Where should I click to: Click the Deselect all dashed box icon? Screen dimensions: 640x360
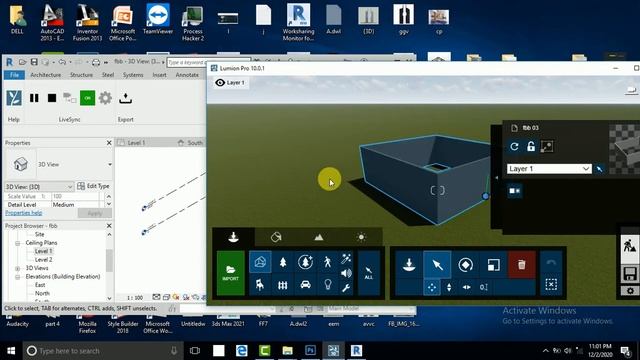(x=551, y=284)
